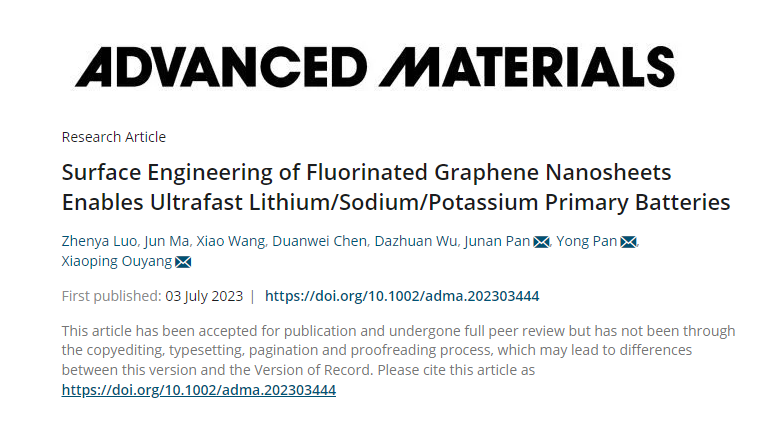Follow the bold DOI link beside publication date
Image resolution: width=774 pixels, height=432 pixels.
(402, 296)
